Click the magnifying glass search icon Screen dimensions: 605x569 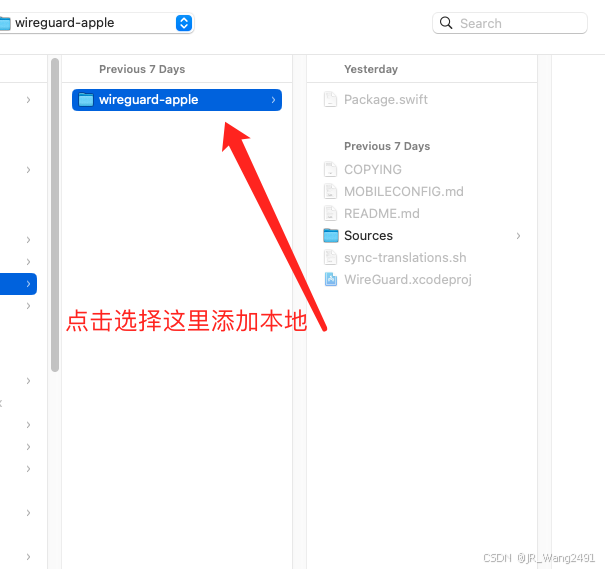[x=446, y=23]
